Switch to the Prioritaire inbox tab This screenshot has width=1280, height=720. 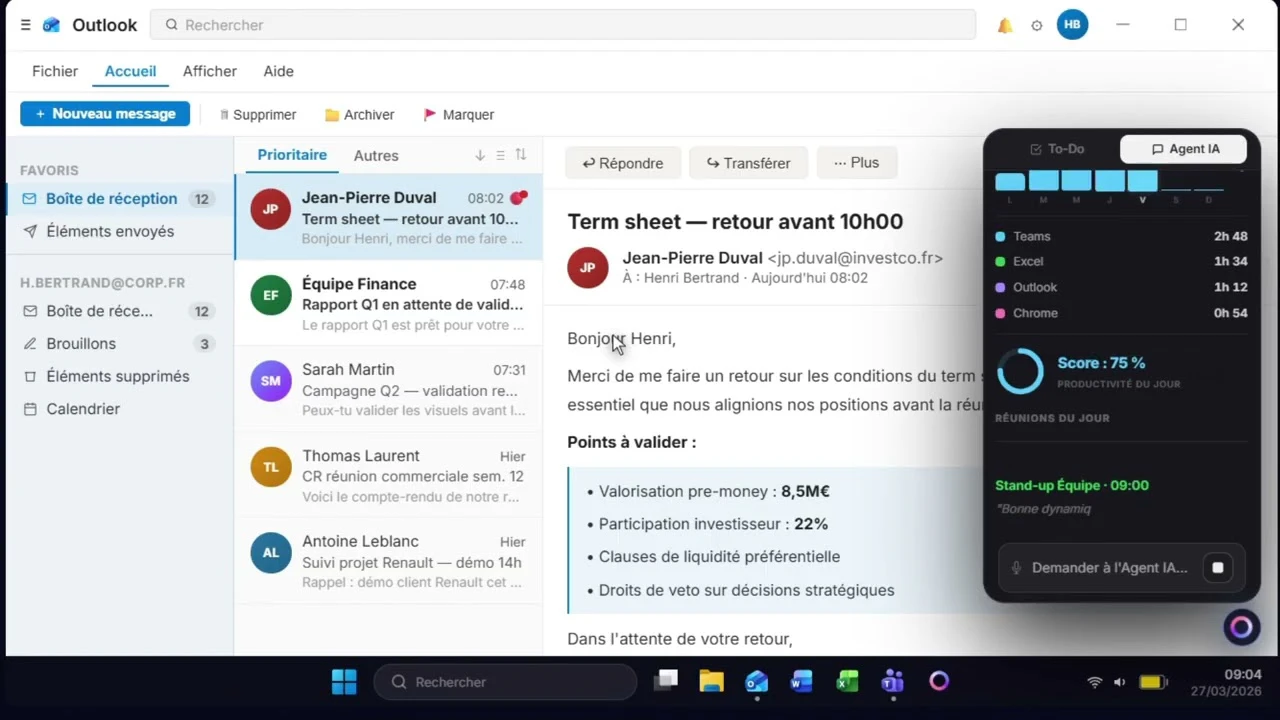[292, 155]
